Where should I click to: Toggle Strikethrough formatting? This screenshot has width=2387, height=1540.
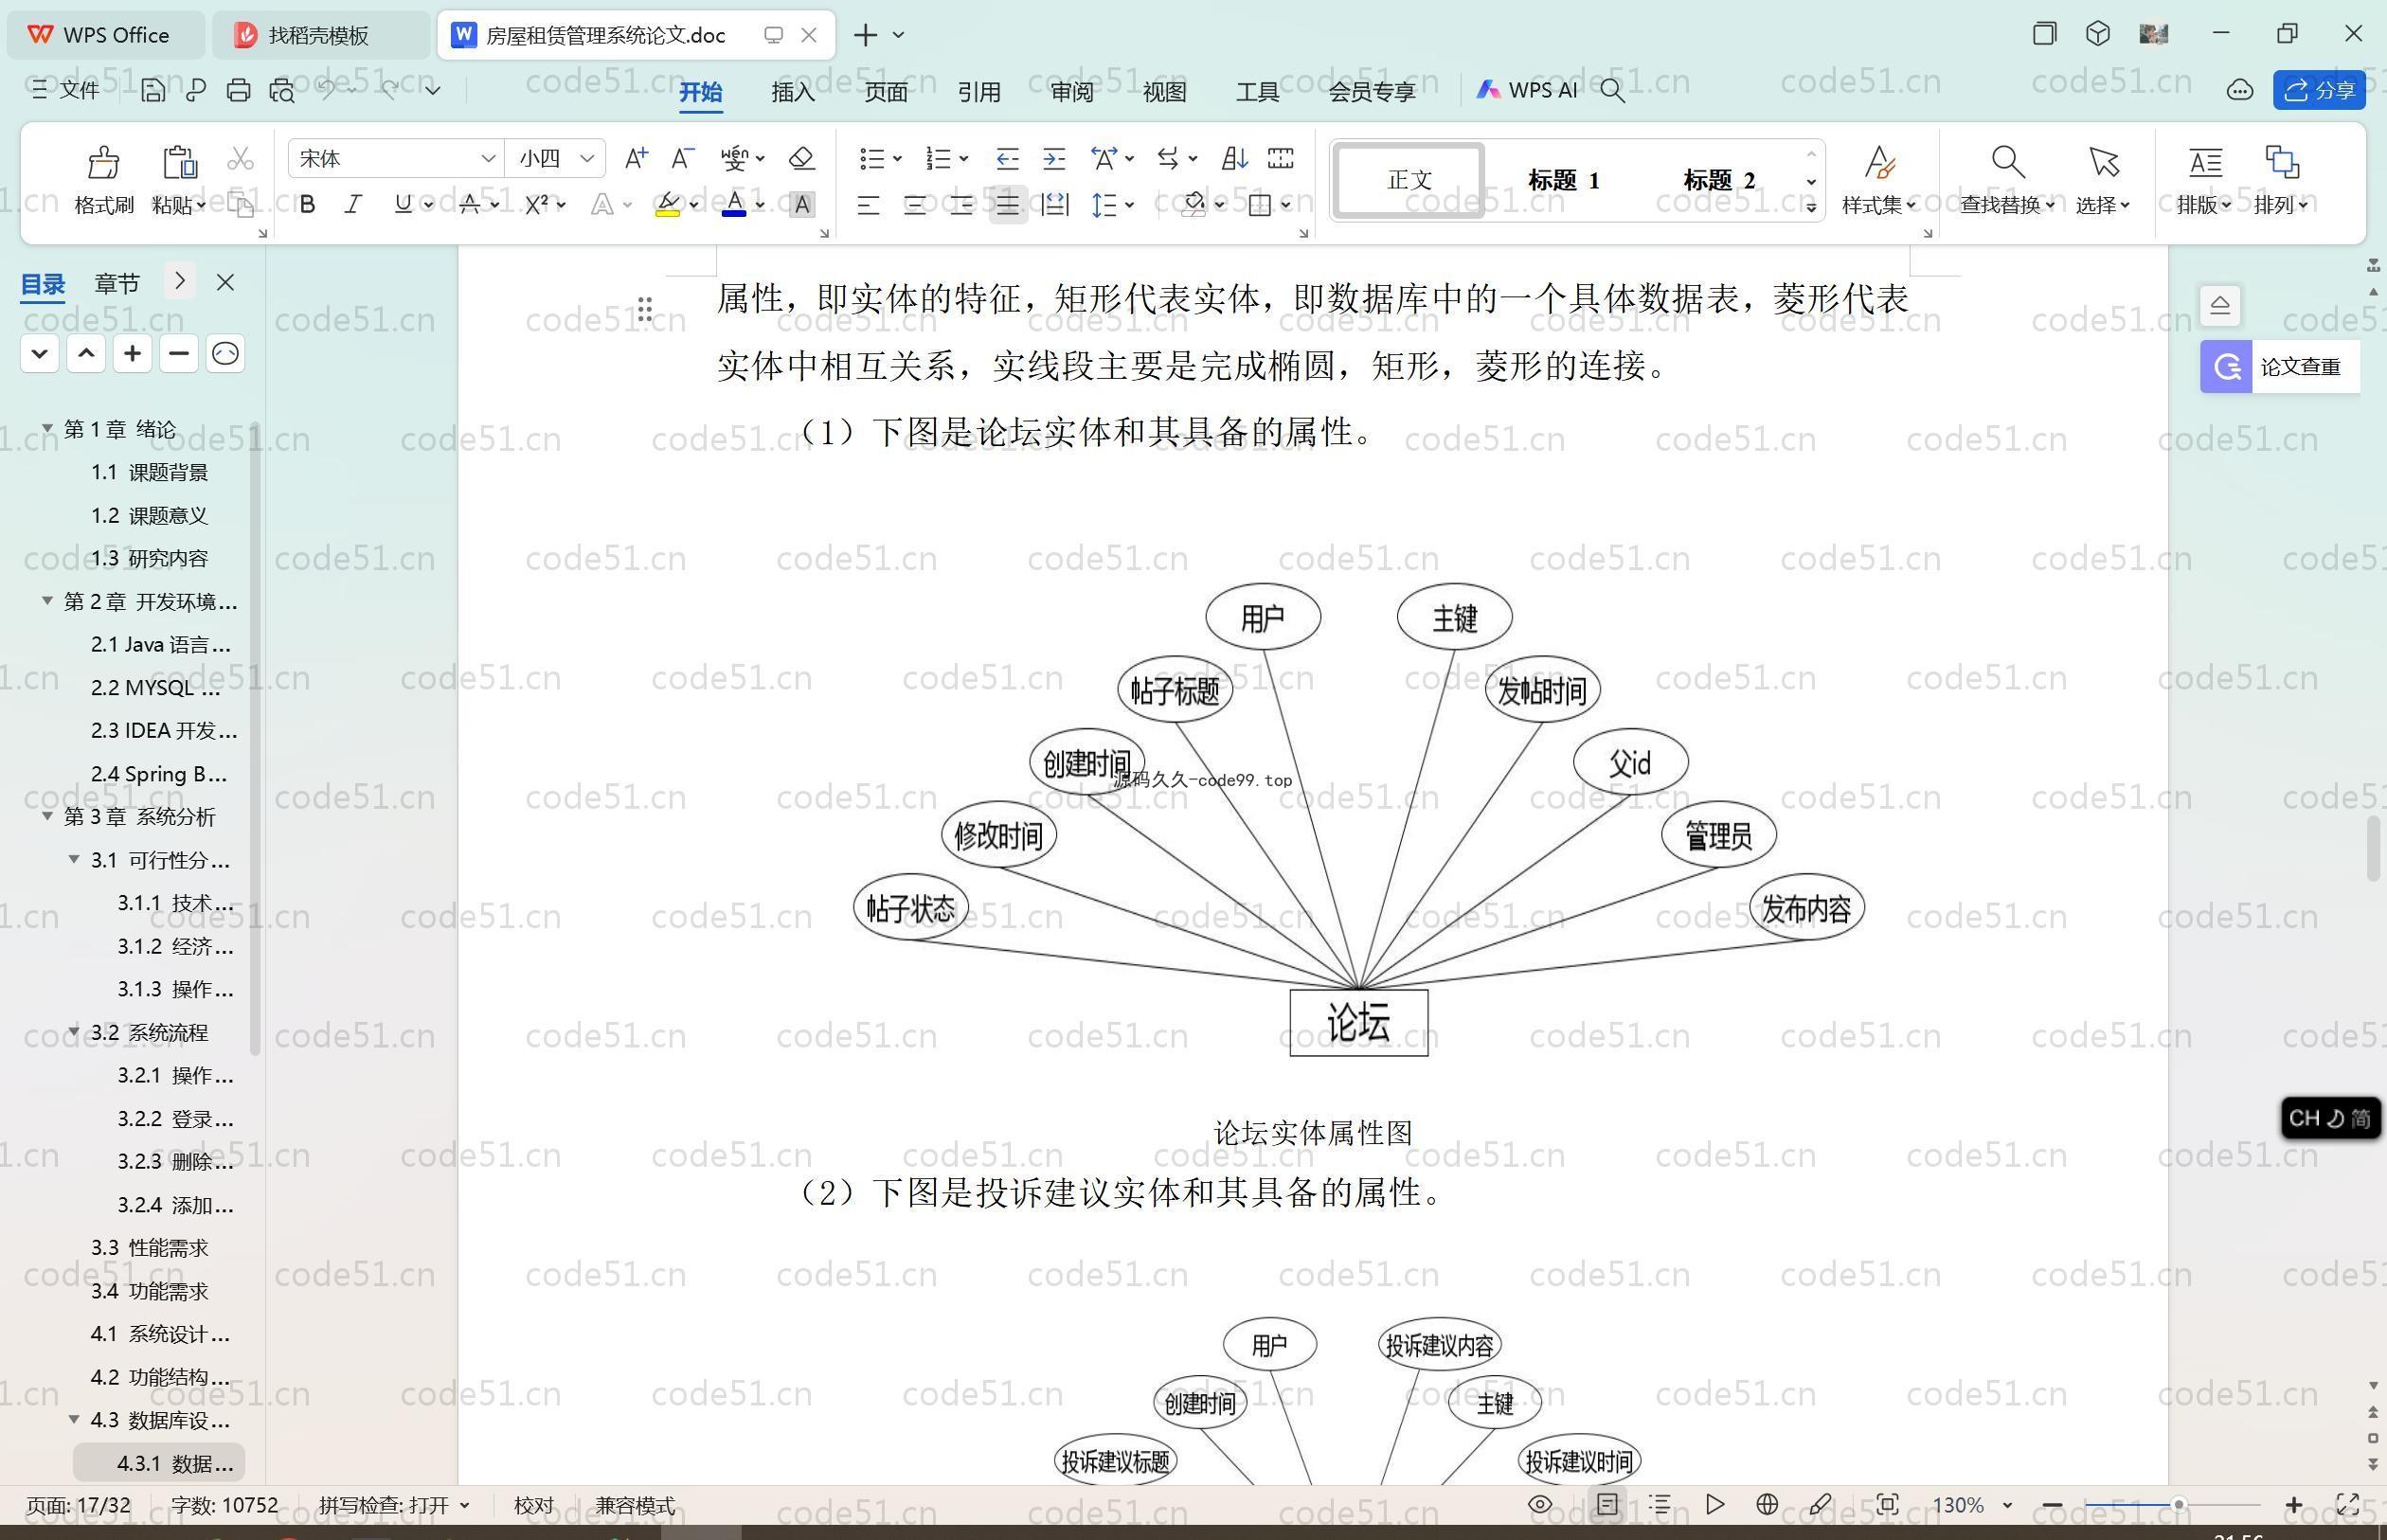(x=470, y=205)
